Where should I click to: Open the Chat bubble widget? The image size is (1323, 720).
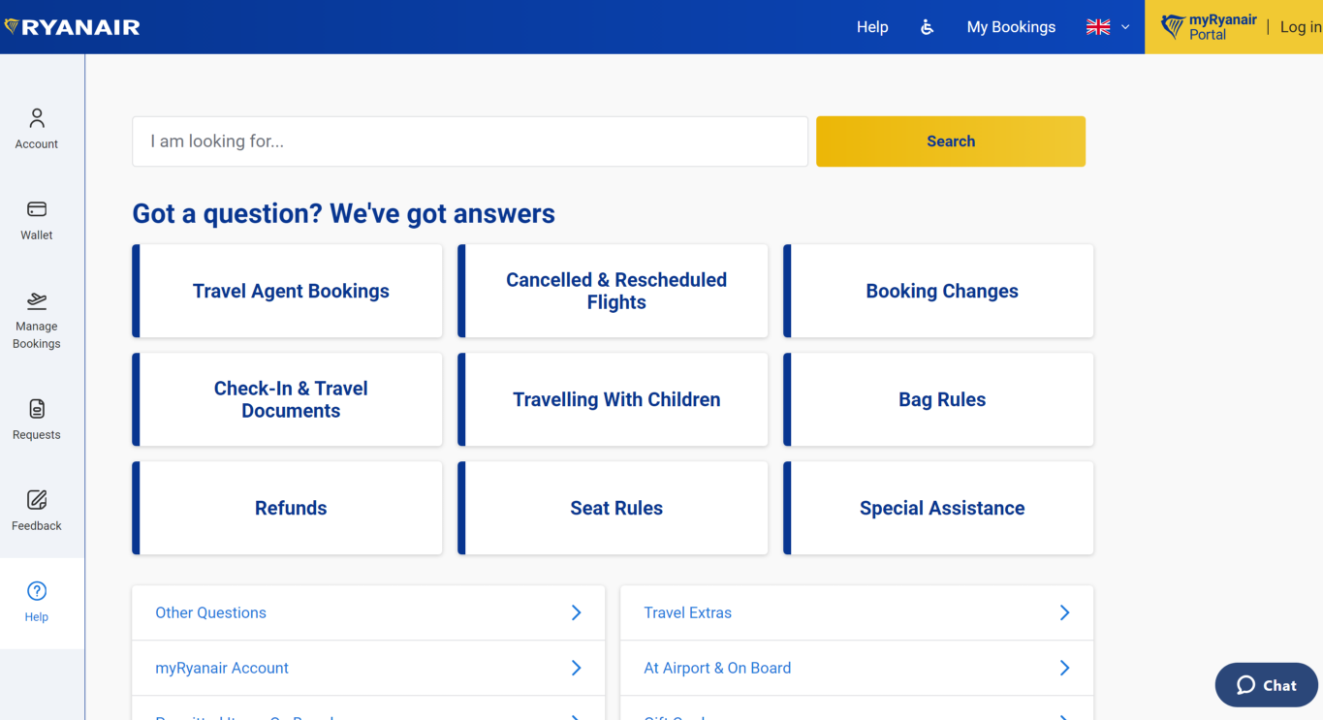pos(1266,685)
